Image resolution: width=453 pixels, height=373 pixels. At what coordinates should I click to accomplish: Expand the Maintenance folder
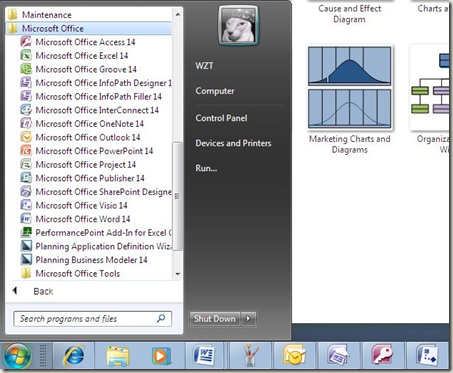tap(89, 15)
